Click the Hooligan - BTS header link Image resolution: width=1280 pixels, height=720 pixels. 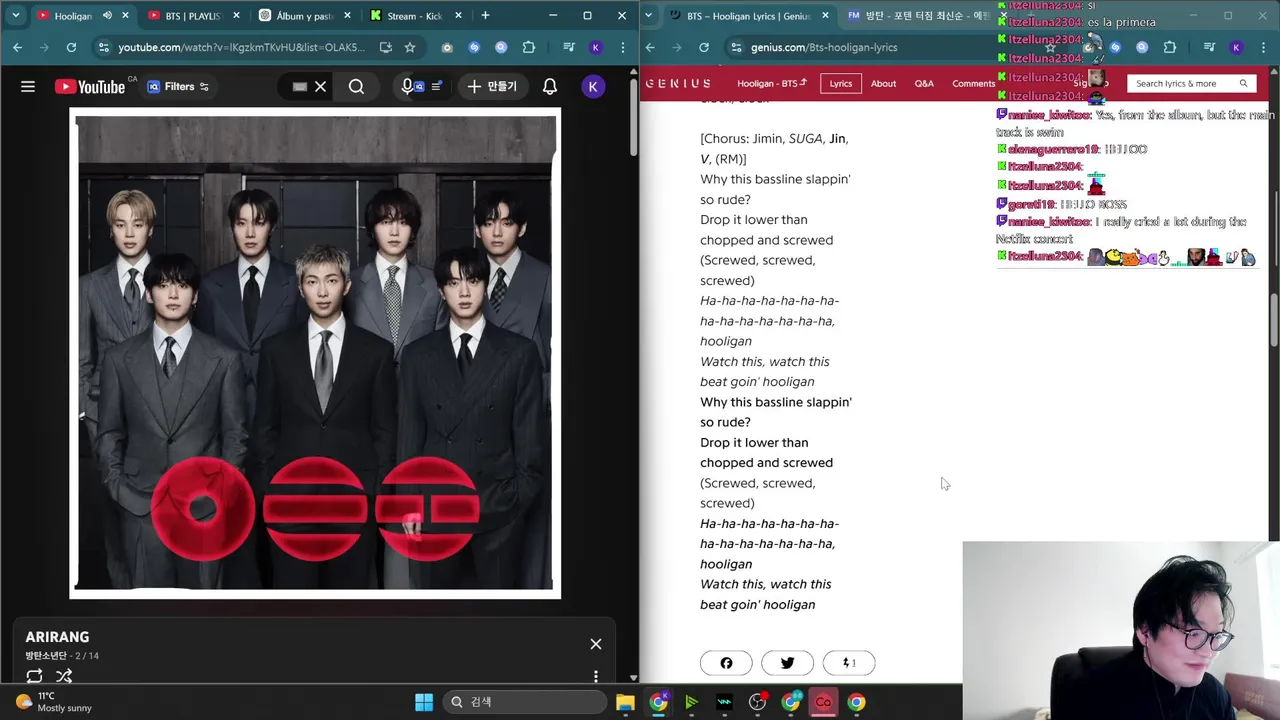coord(771,83)
